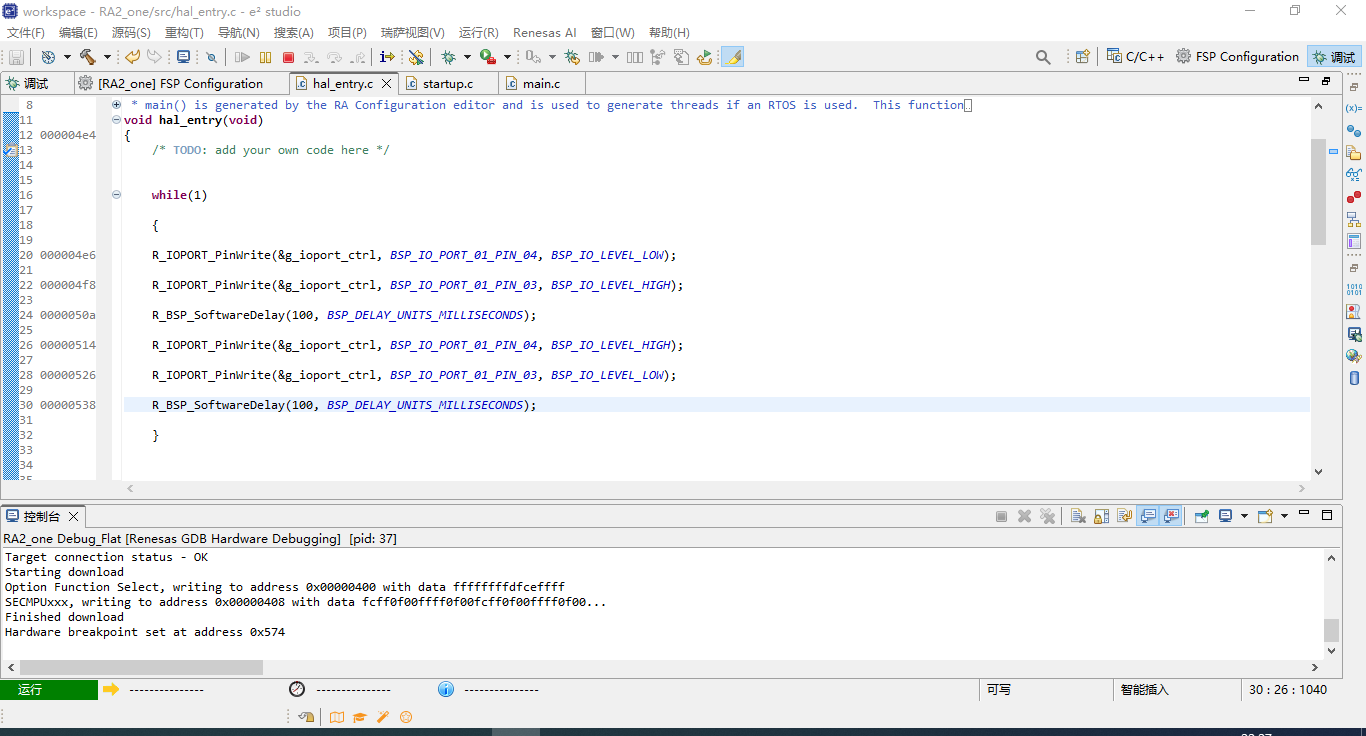
Task: Select the 调试 view tab on left
Action: pos(36,83)
